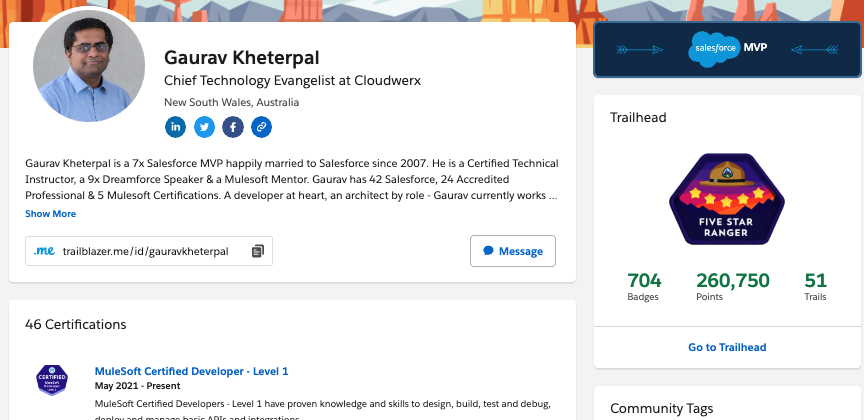Click New South Wales, Australia location

[x=231, y=103]
